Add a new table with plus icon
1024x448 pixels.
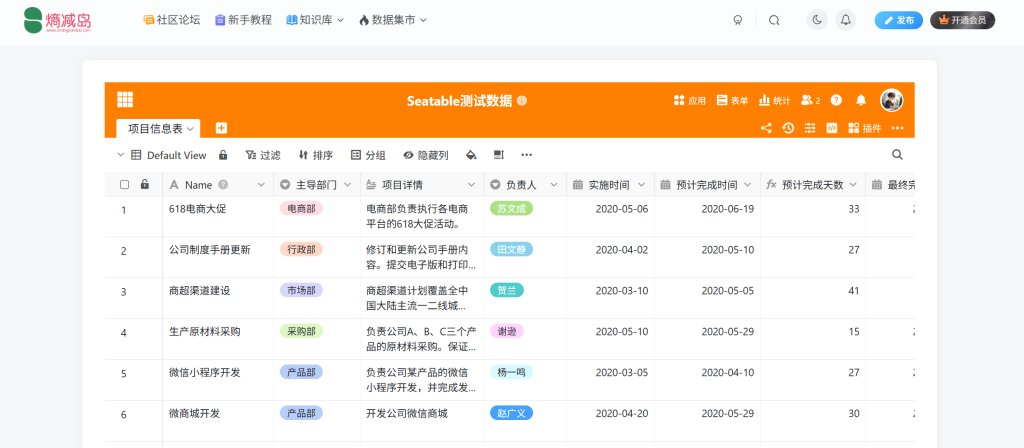point(221,128)
